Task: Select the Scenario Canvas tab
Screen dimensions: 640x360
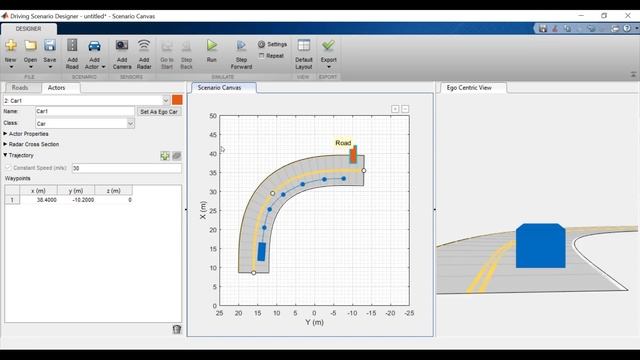Action: click(x=220, y=88)
